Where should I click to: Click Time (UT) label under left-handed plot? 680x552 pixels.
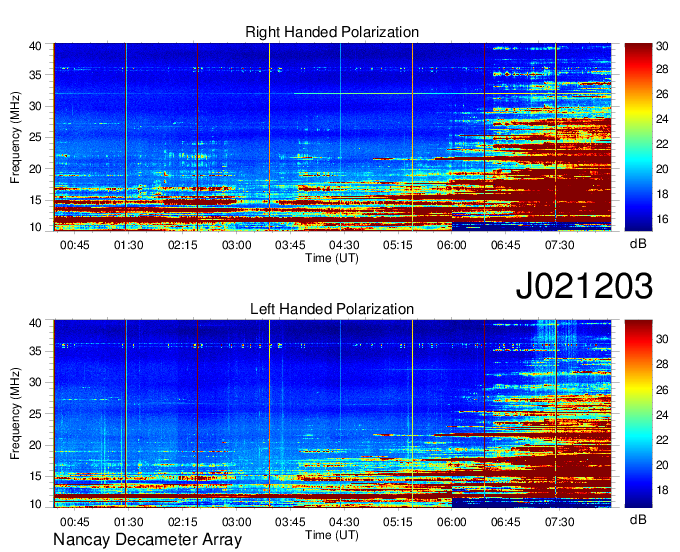click(x=332, y=535)
